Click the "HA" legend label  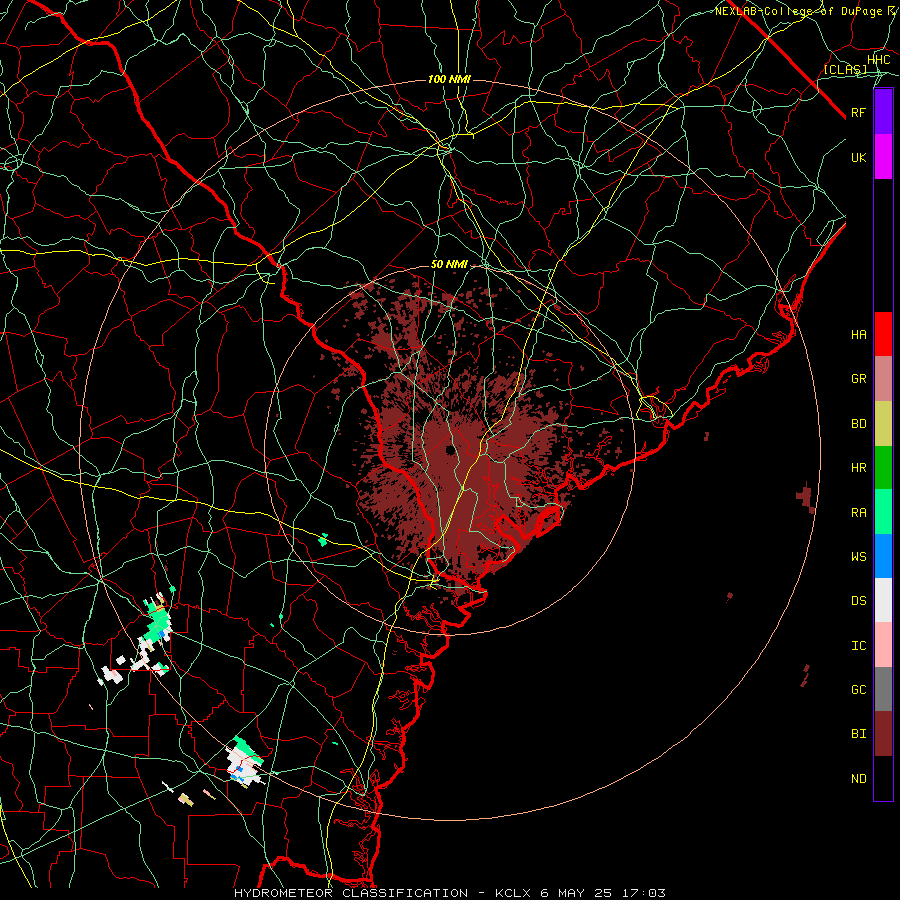[x=858, y=335]
